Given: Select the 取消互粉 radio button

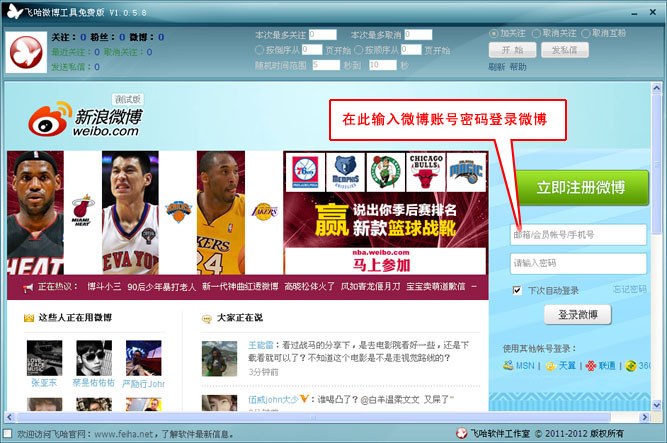Looking at the screenshot, I should coord(586,33).
